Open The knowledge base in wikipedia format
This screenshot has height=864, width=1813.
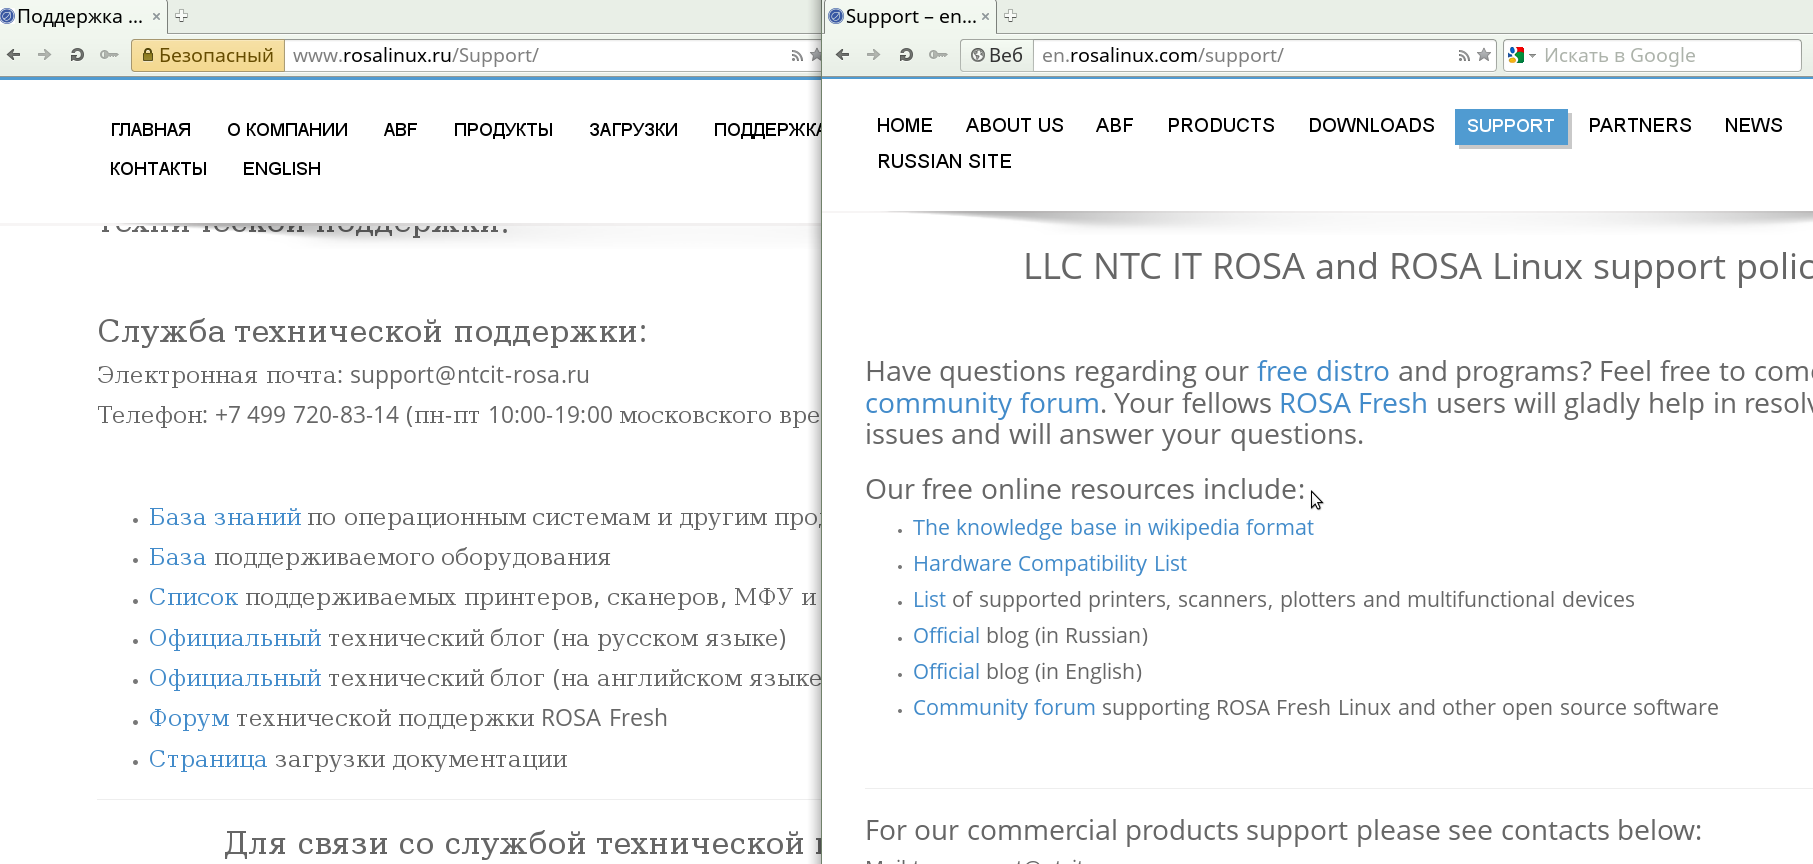click(x=1113, y=527)
